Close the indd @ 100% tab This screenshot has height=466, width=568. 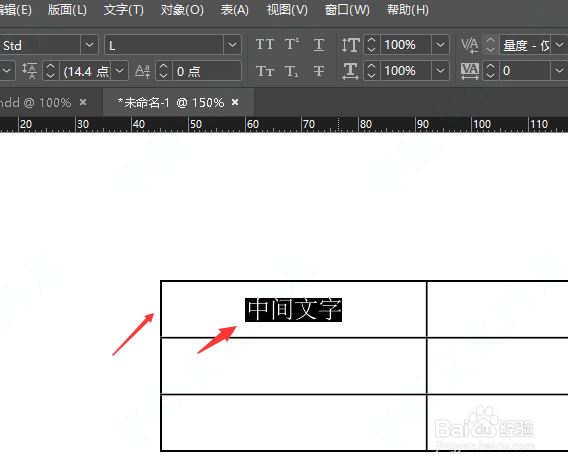83,103
